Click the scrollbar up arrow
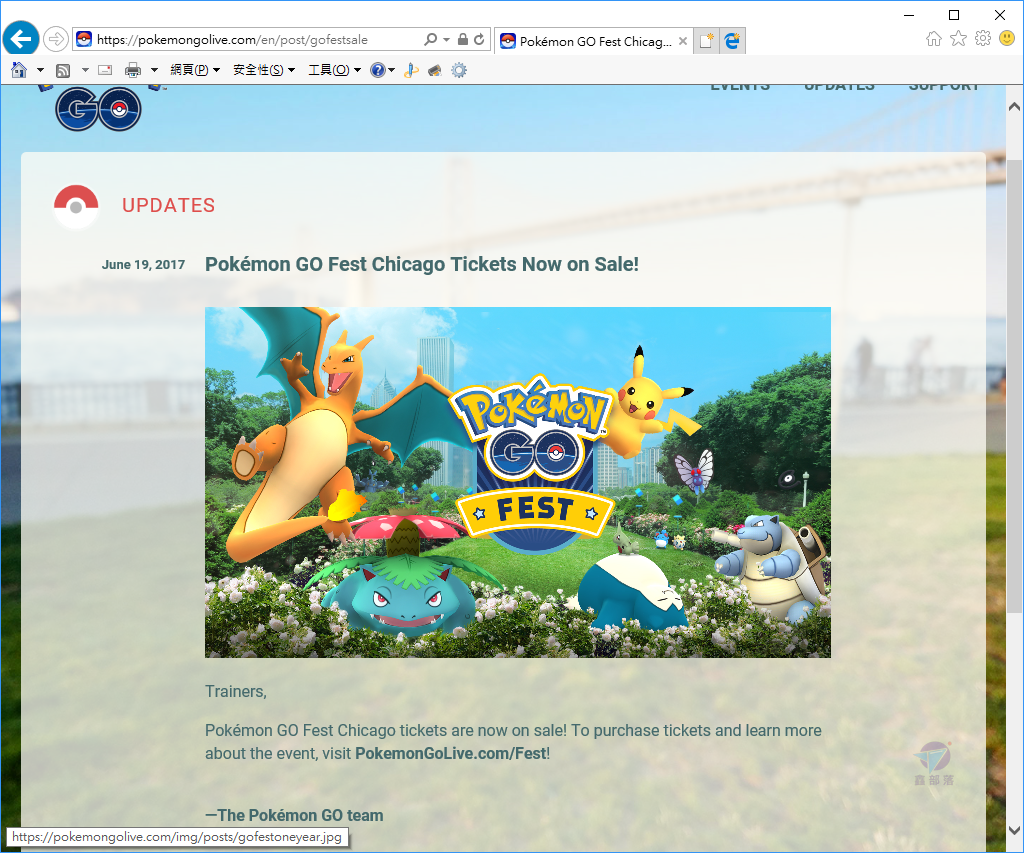Image resolution: width=1024 pixels, height=853 pixels. click(1014, 106)
